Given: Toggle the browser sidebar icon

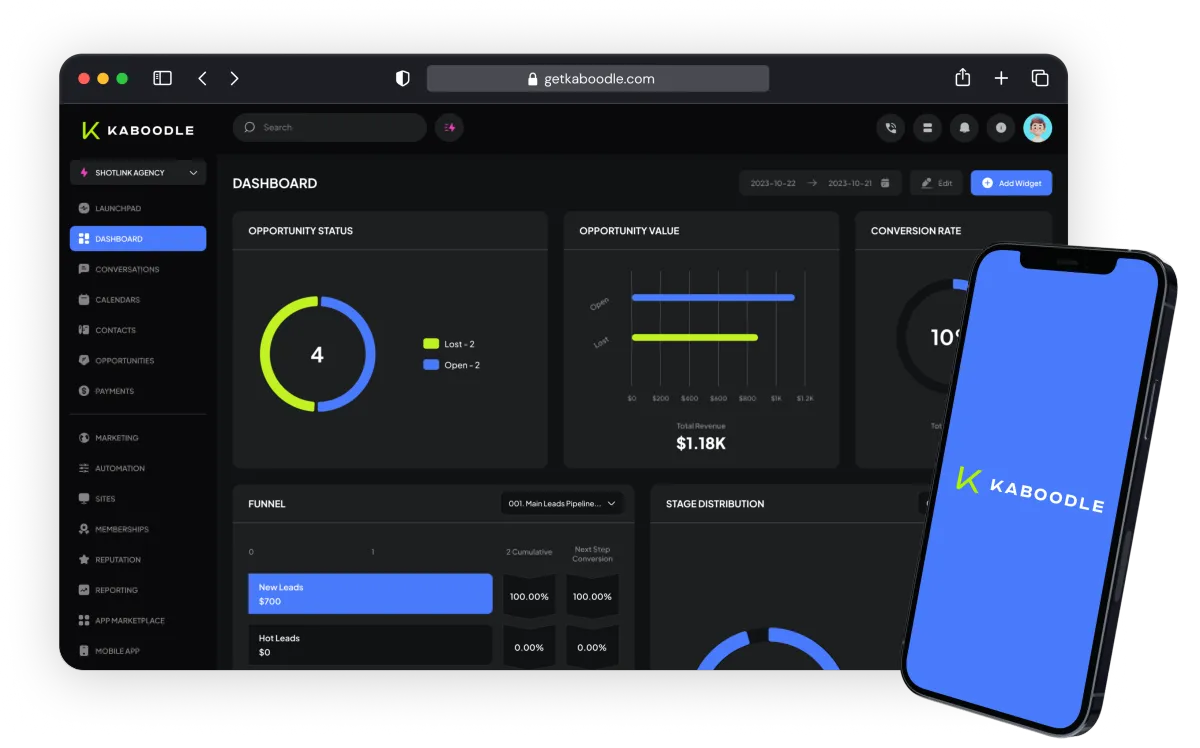Looking at the screenshot, I should tap(162, 78).
